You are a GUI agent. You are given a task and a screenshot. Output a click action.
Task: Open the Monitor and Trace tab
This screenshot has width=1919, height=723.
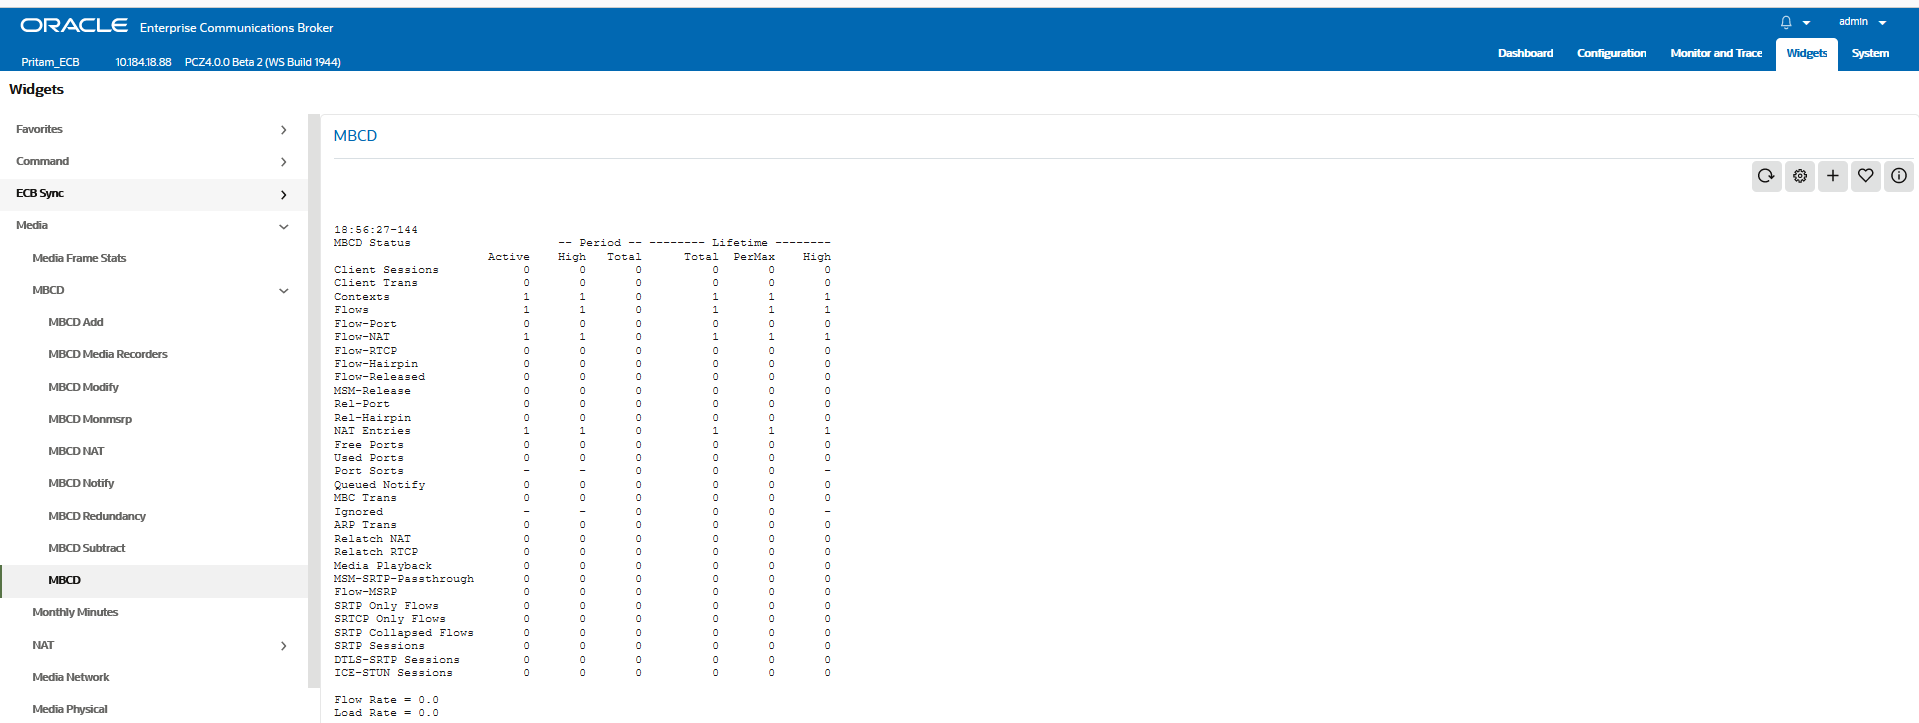point(1716,53)
